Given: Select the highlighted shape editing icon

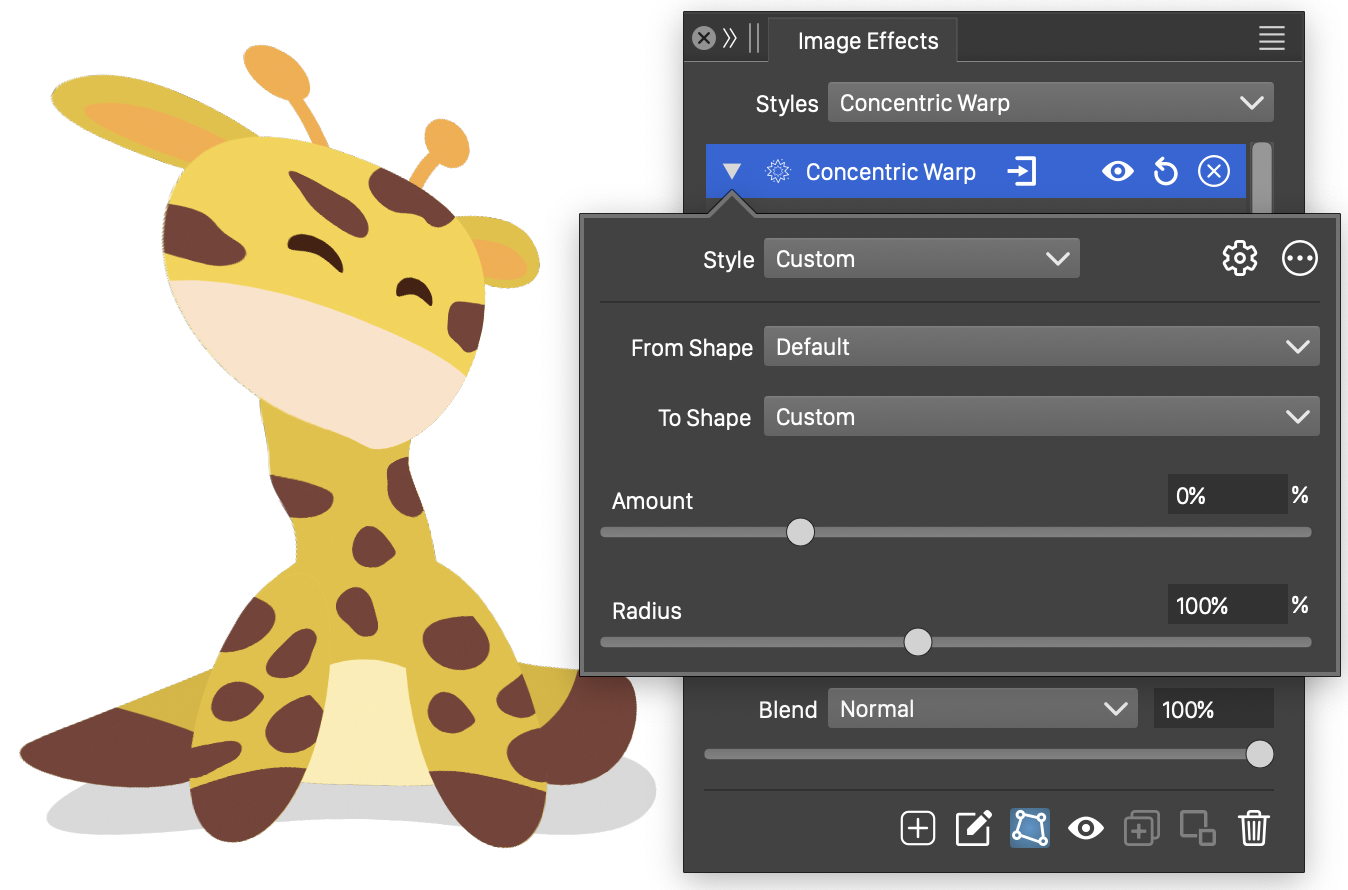Looking at the screenshot, I should [1029, 828].
